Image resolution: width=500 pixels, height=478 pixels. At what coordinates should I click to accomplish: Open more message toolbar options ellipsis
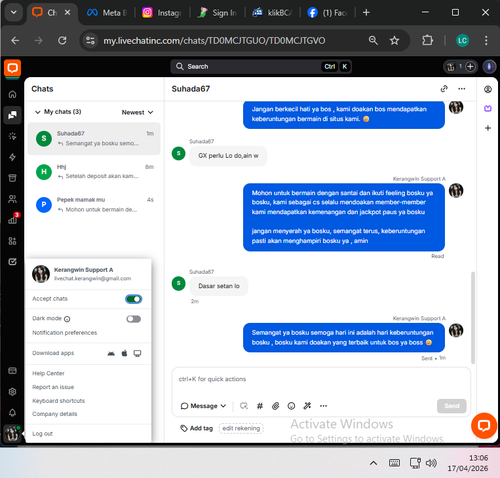[x=323, y=406]
